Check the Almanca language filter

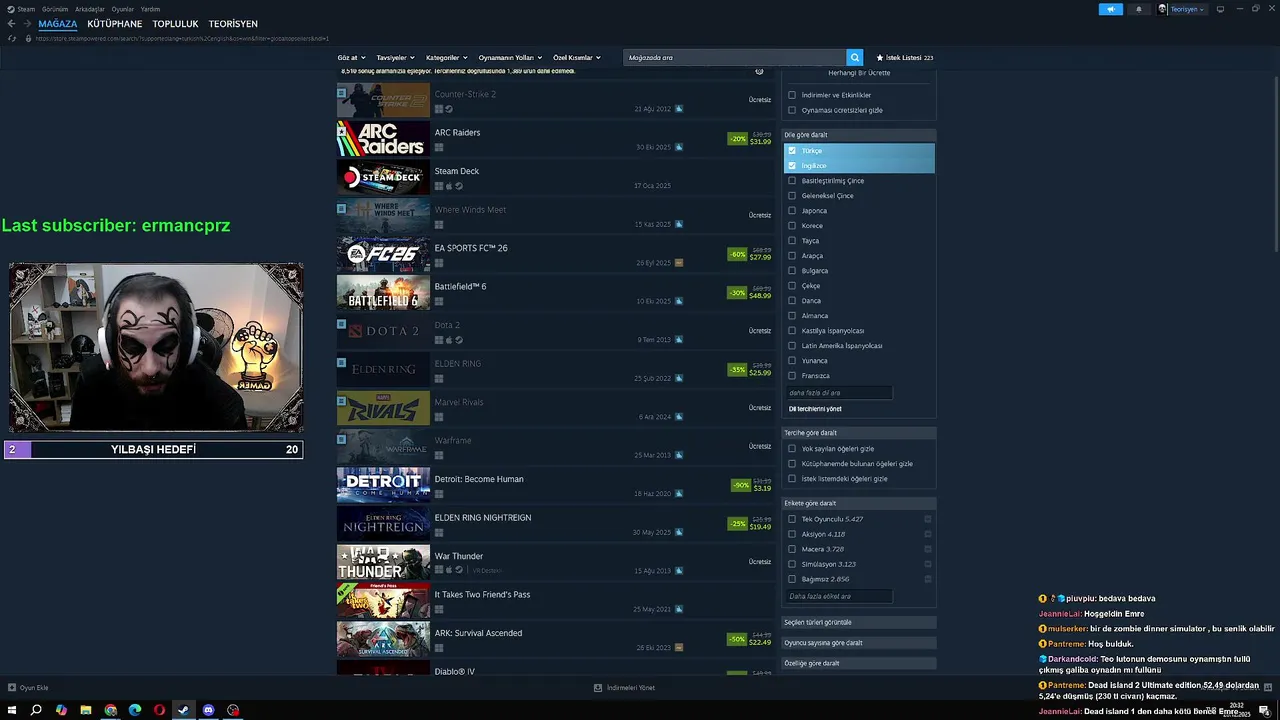tap(792, 316)
